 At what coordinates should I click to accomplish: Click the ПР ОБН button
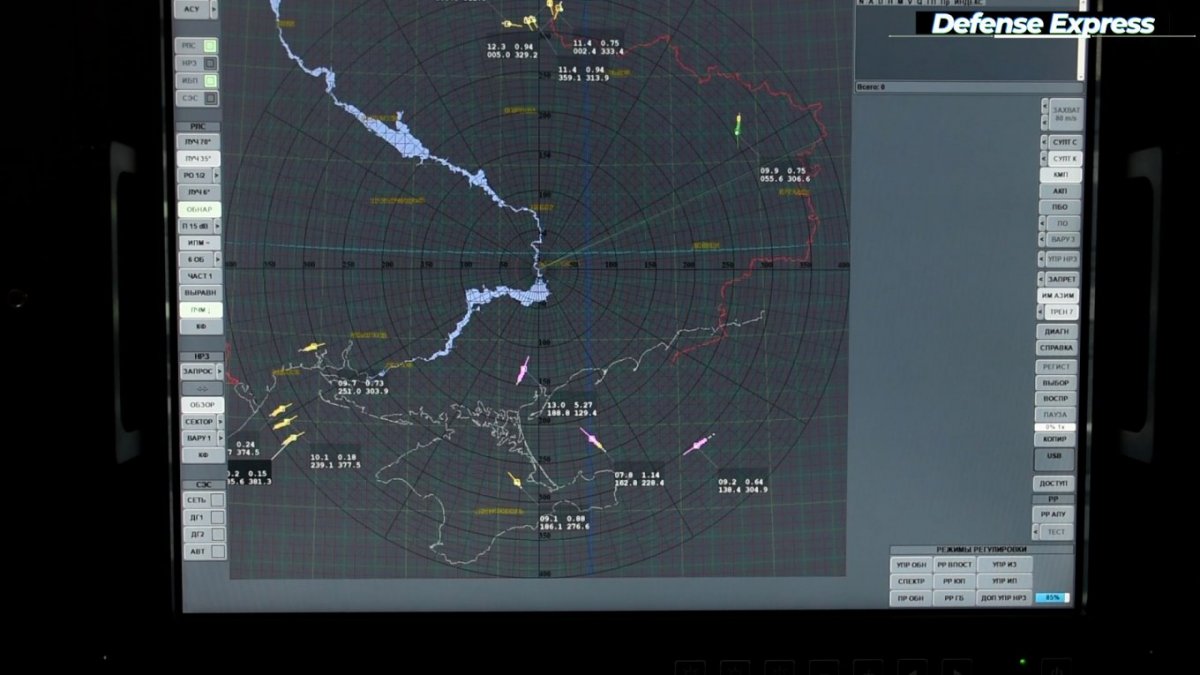[x=910, y=598]
